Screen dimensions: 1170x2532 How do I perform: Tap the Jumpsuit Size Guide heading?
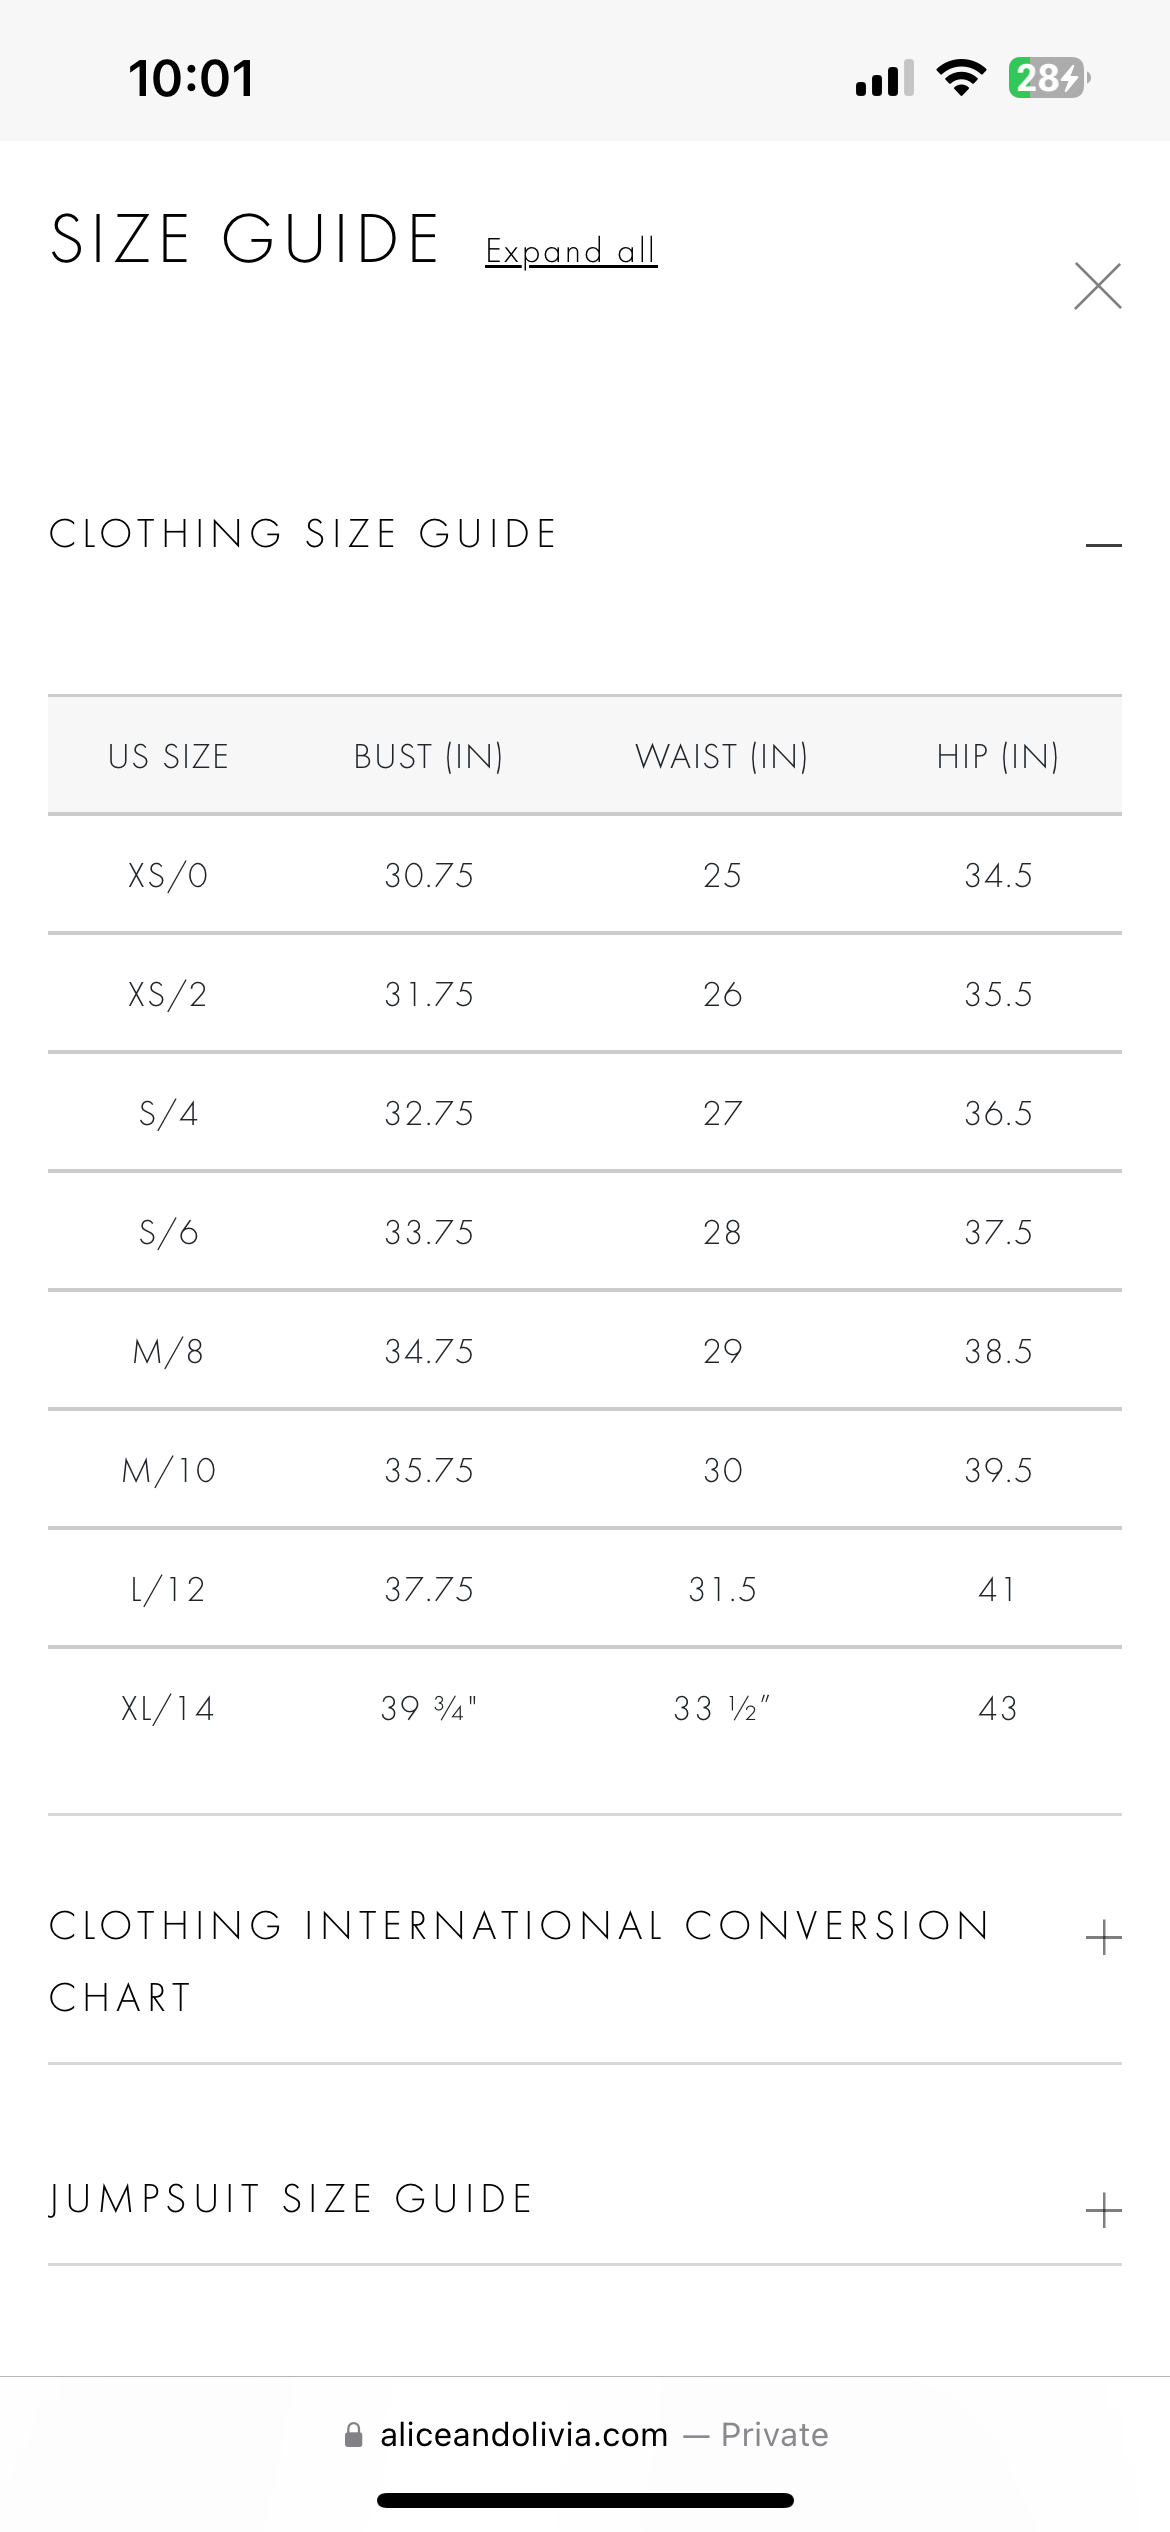pos(291,2199)
